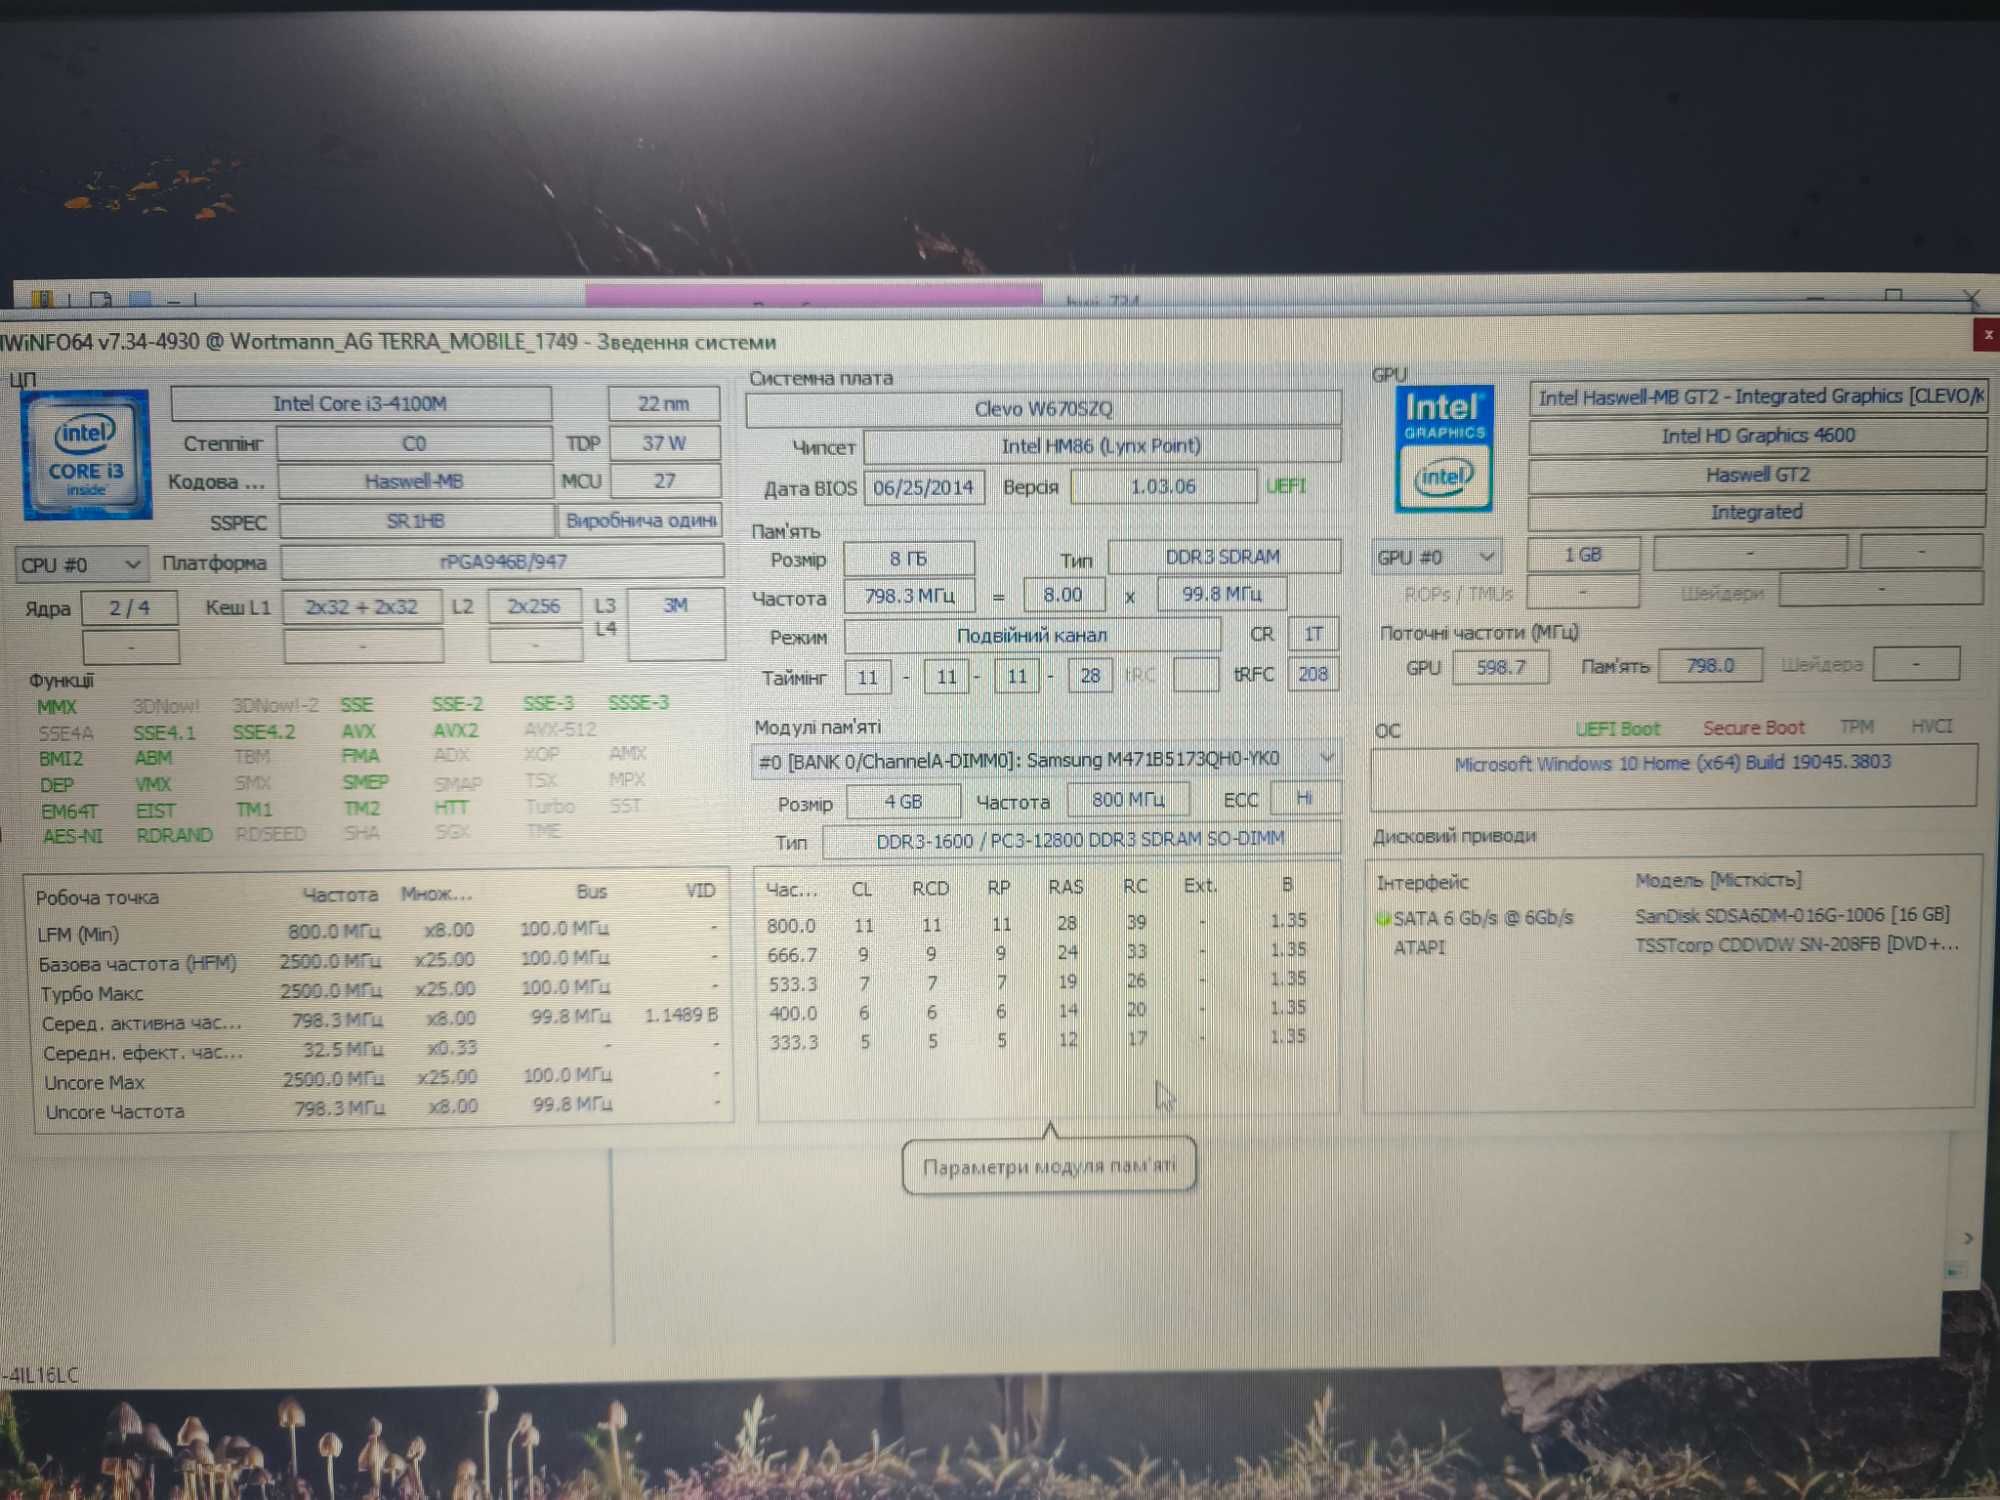This screenshot has height=1500, width=2000.
Task: Select the GPU clock value 598.7
Action: [x=1501, y=667]
